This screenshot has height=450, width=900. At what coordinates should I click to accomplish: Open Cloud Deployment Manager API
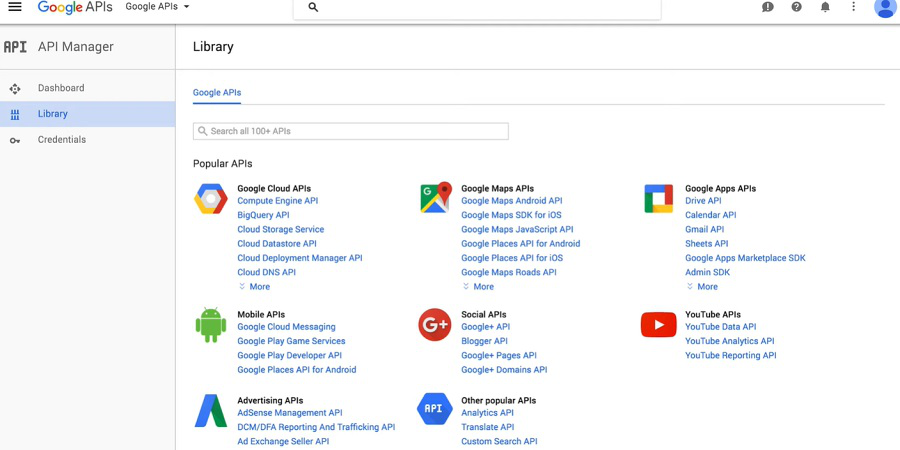(300, 258)
